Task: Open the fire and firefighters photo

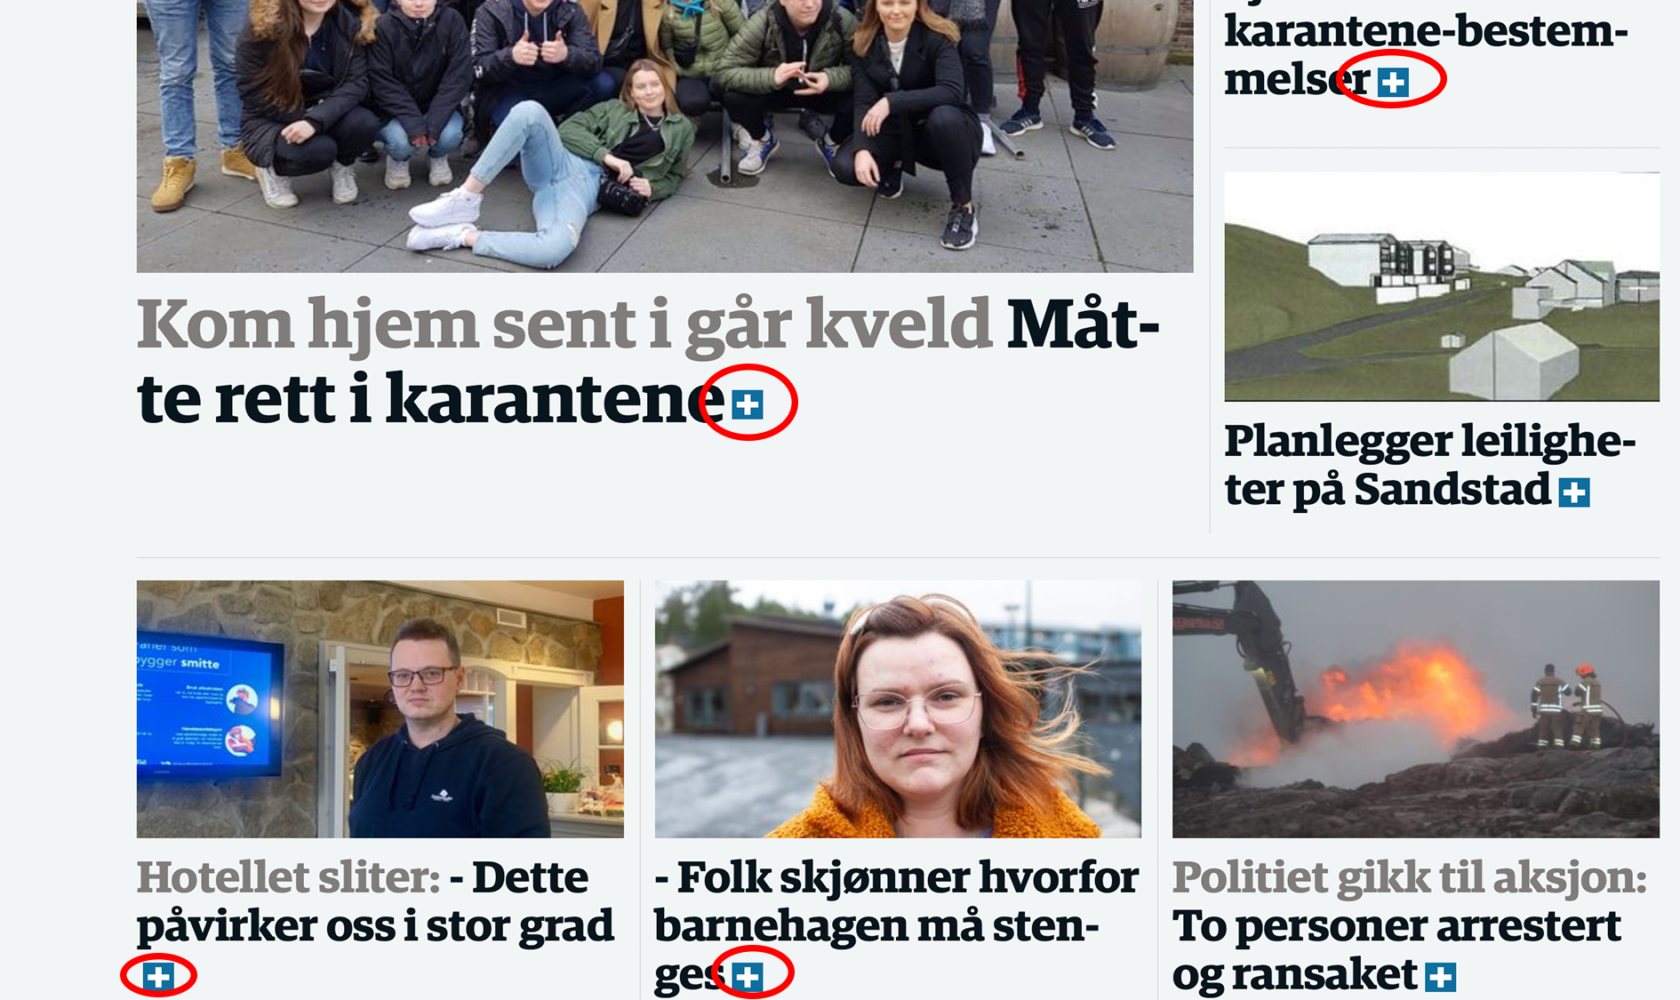Action: coord(1416,709)
